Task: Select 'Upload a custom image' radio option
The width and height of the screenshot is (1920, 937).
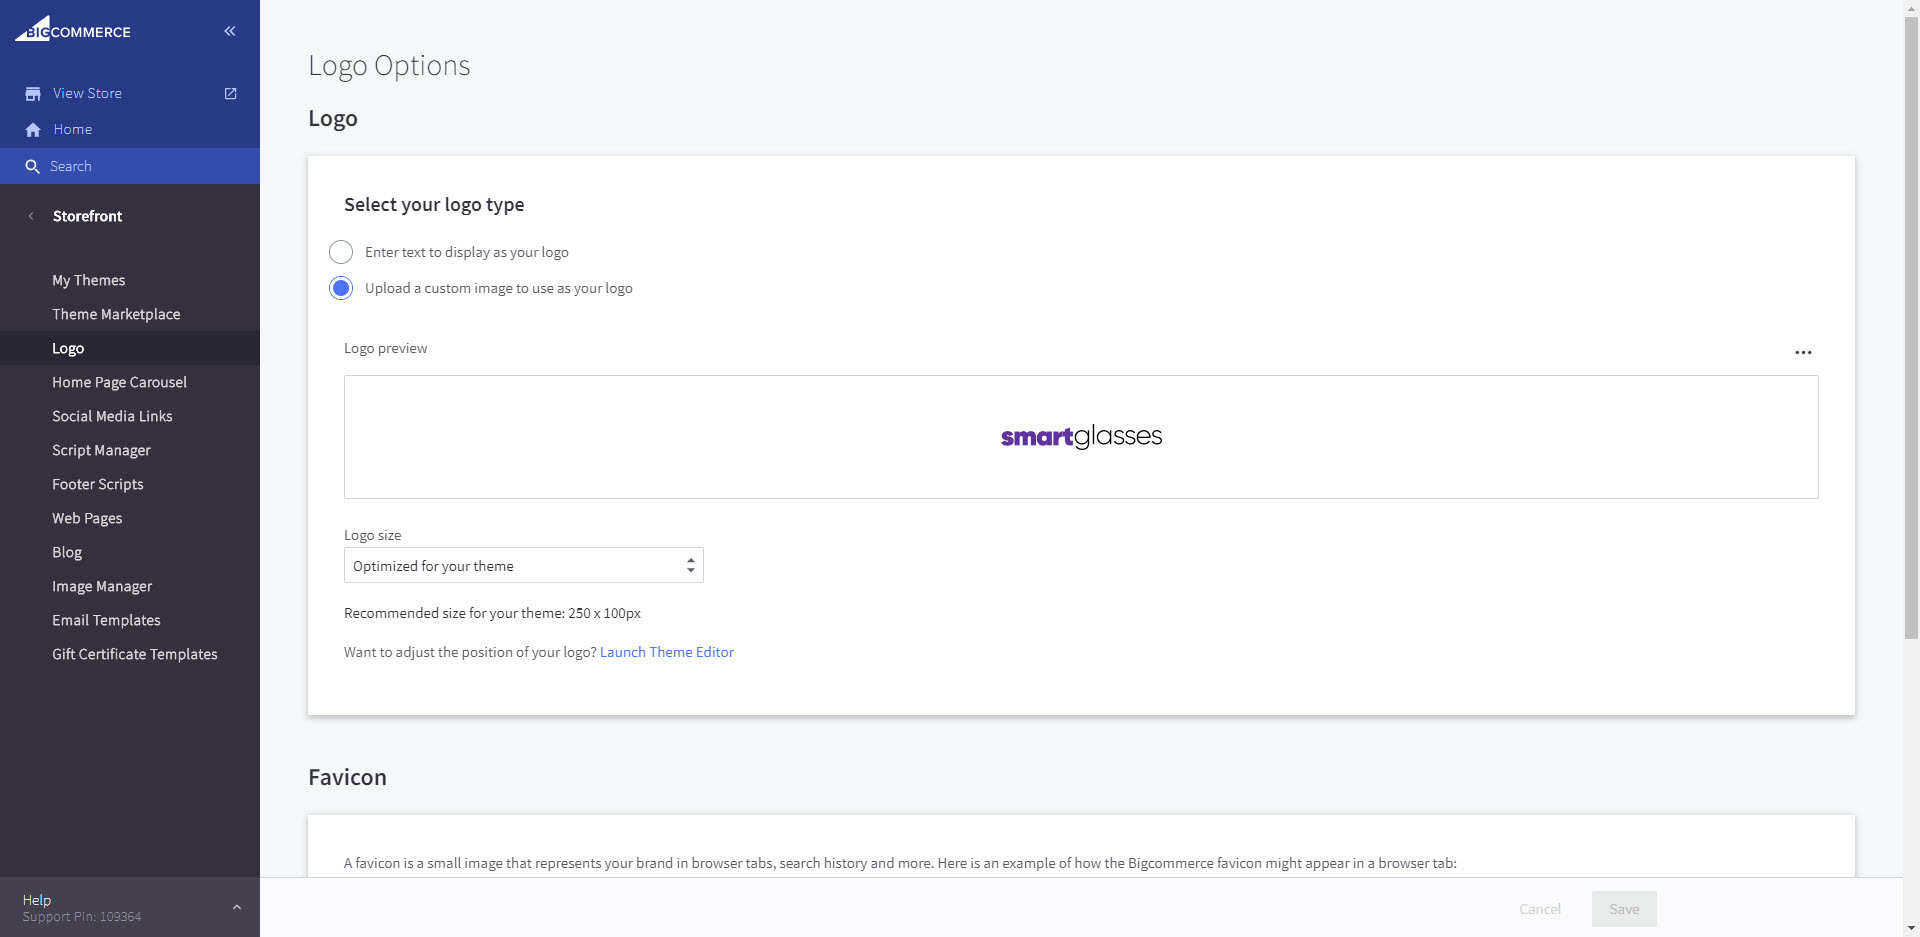Action: click(x=341, y=288)
